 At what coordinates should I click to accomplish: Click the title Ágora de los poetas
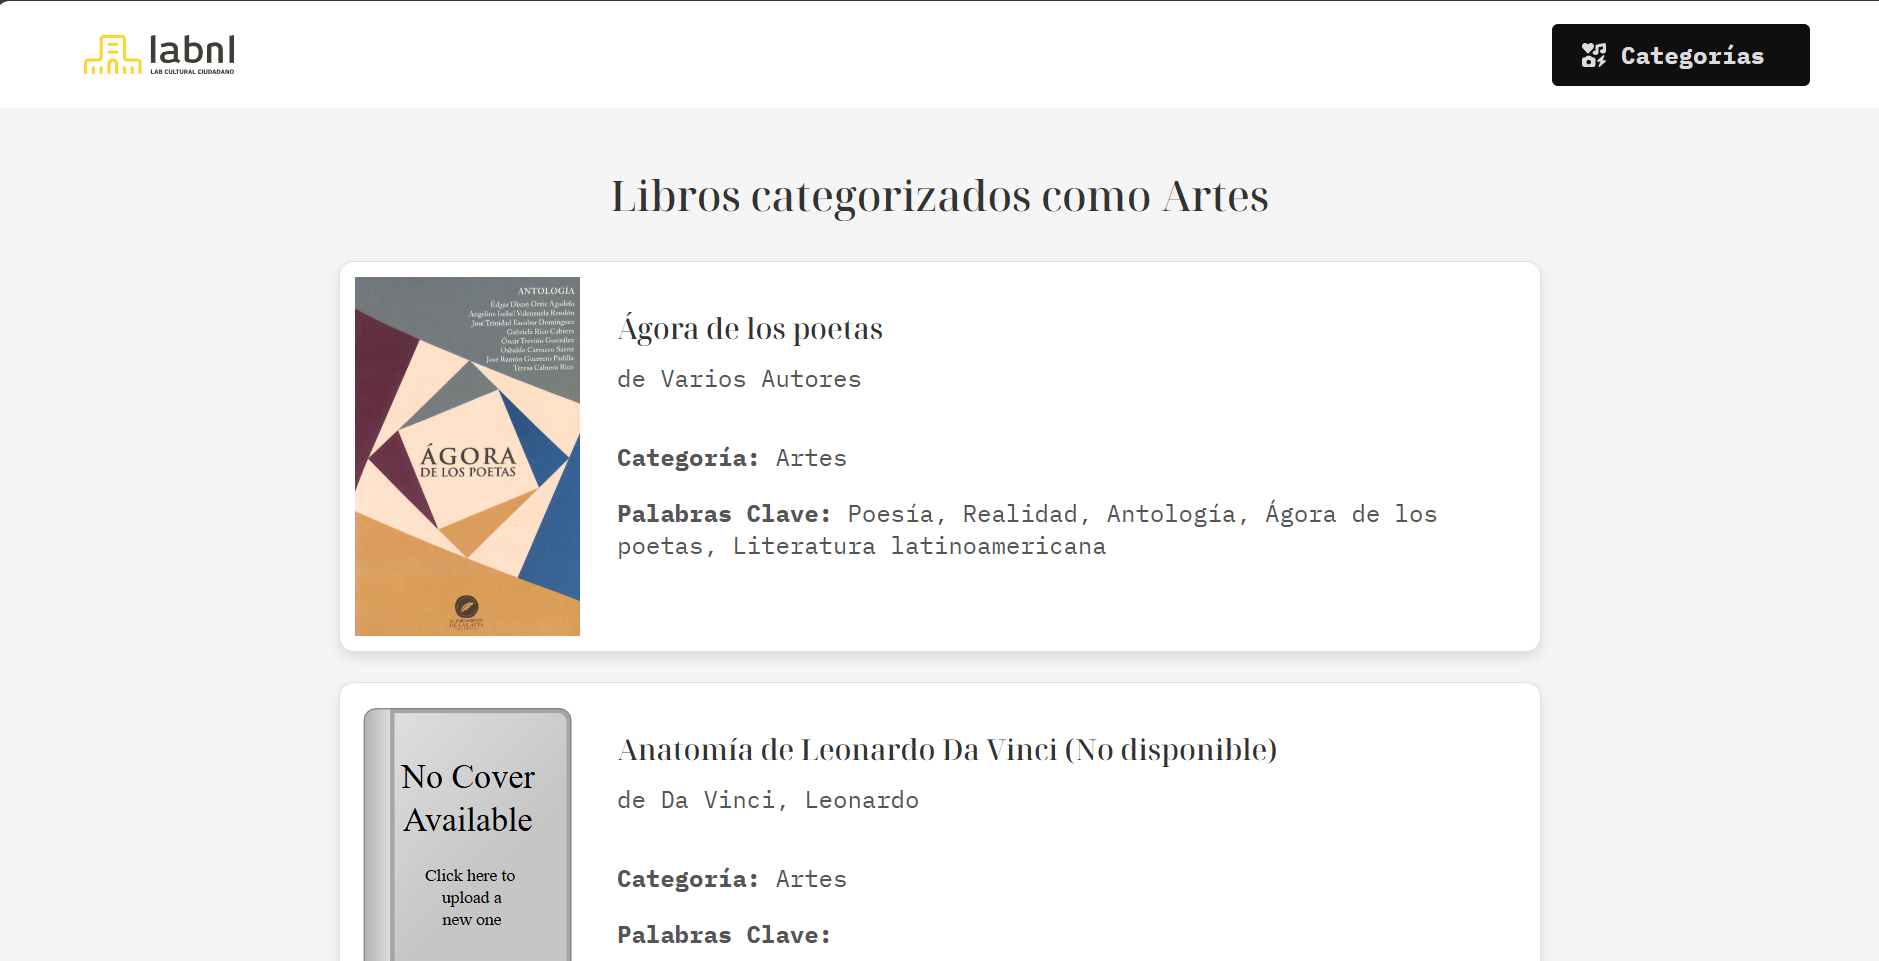[750, 328]
